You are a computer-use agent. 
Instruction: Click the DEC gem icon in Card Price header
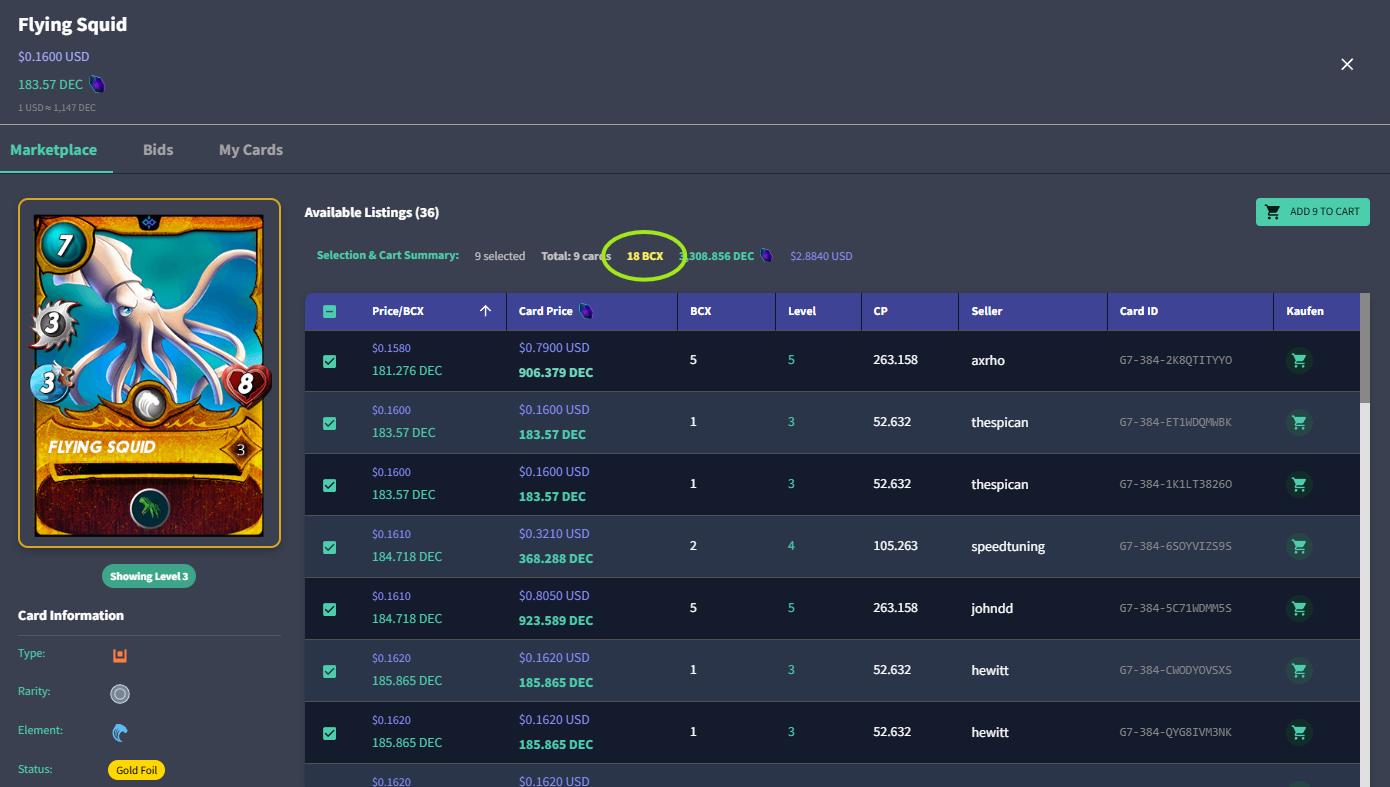586,311
